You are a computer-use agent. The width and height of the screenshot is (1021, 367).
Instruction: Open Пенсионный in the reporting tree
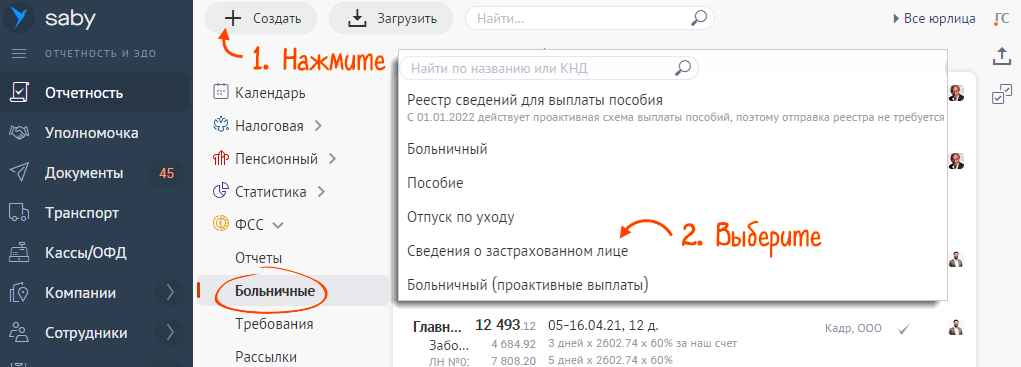(276, 158)
